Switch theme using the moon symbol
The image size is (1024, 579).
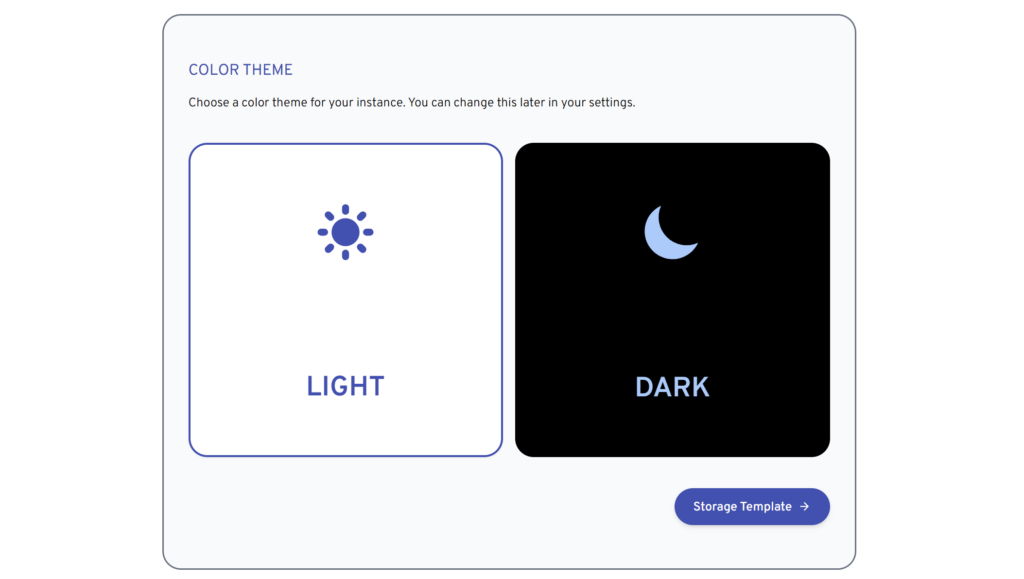click(669, 232)
